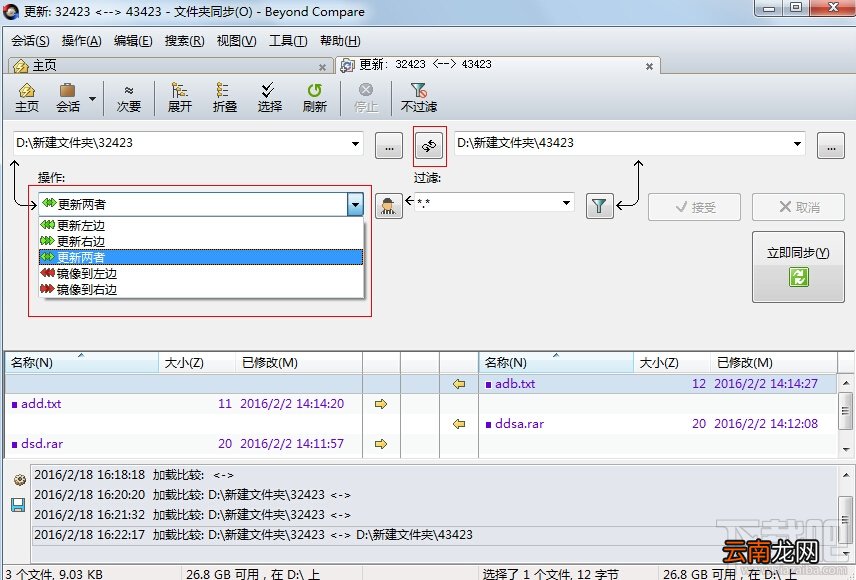Open the 搜索 menu
The image size is (856, 580).
(x=185, y=41)
